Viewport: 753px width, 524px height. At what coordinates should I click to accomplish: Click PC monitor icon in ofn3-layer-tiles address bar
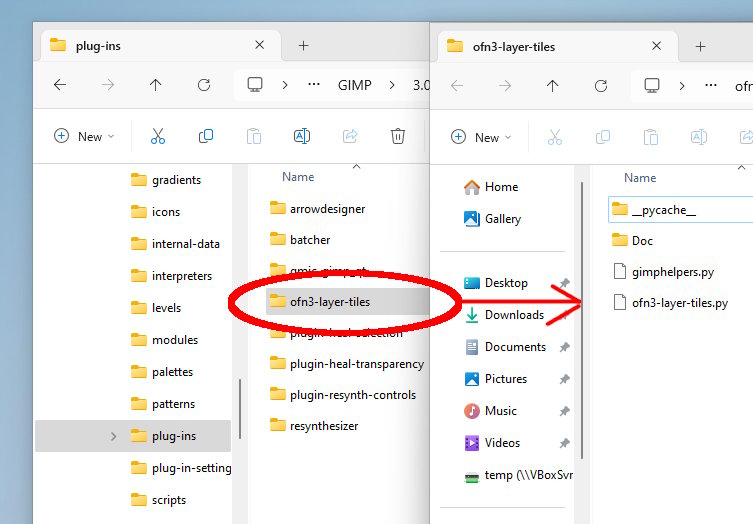point(652,86)
